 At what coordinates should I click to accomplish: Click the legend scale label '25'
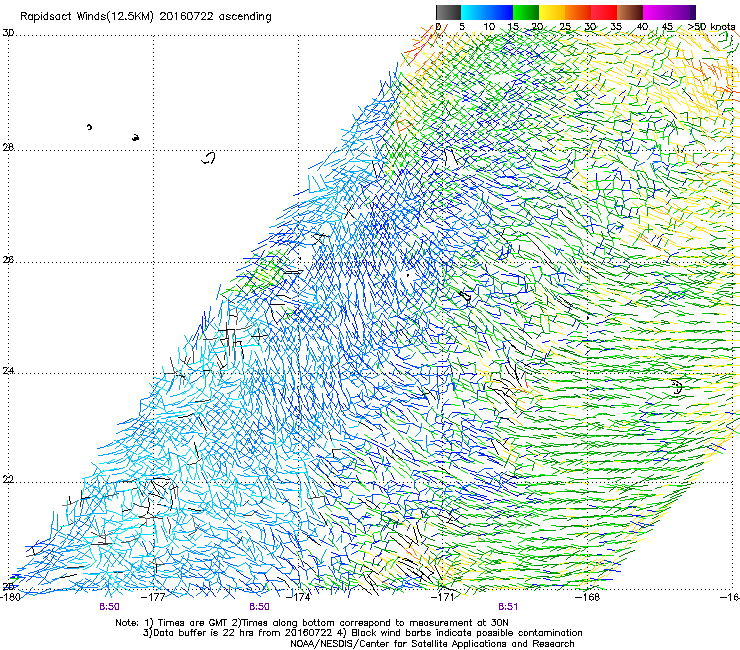[x=565, y=27]
